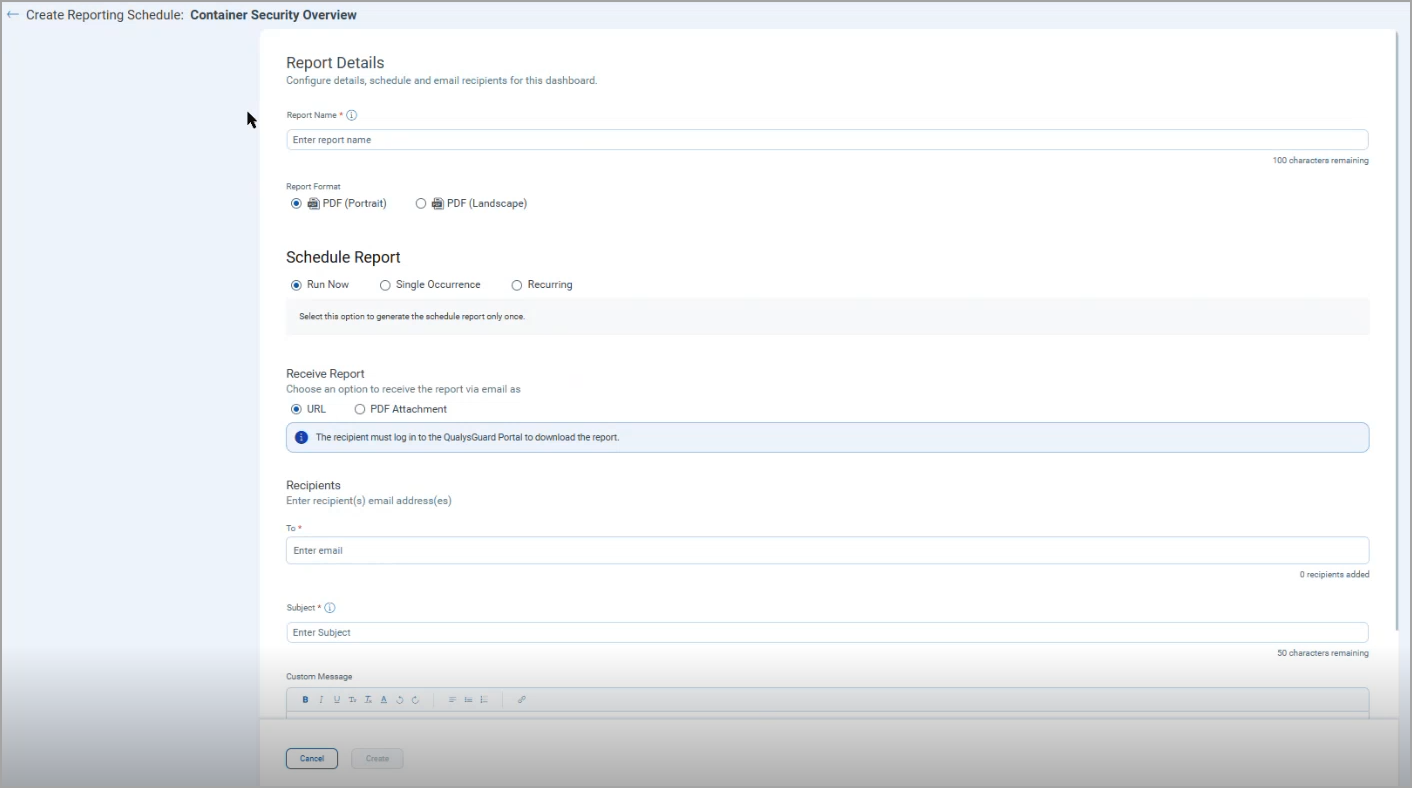Click the form's vertical scrollbar
The width and height of the screenshot is (1412, 788).
pos(1399,330)
